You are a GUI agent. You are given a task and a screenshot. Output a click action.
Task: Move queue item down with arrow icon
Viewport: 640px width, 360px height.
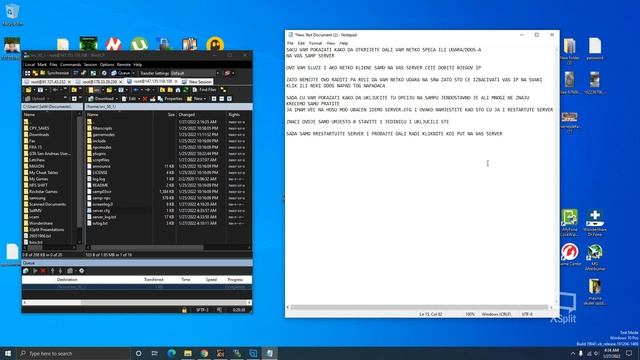(60, 271)
